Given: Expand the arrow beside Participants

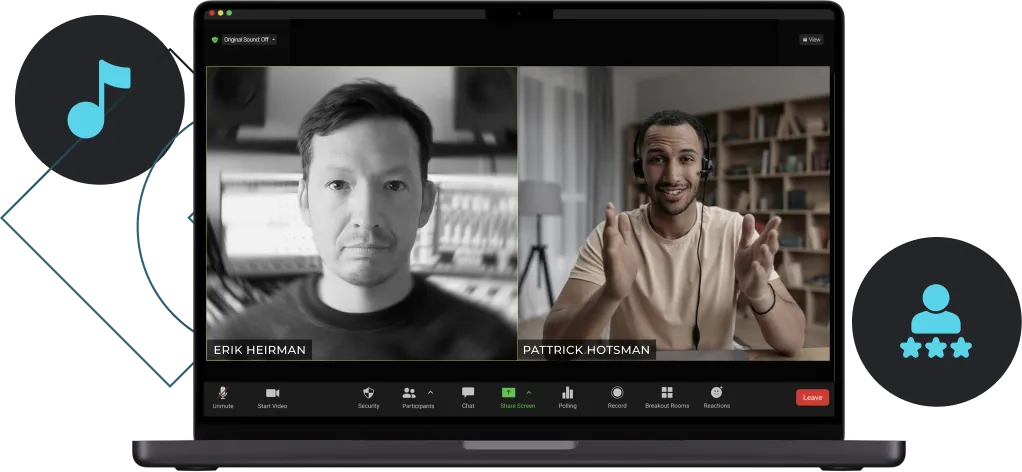Looking at the screenshot, I should point(431,392).
